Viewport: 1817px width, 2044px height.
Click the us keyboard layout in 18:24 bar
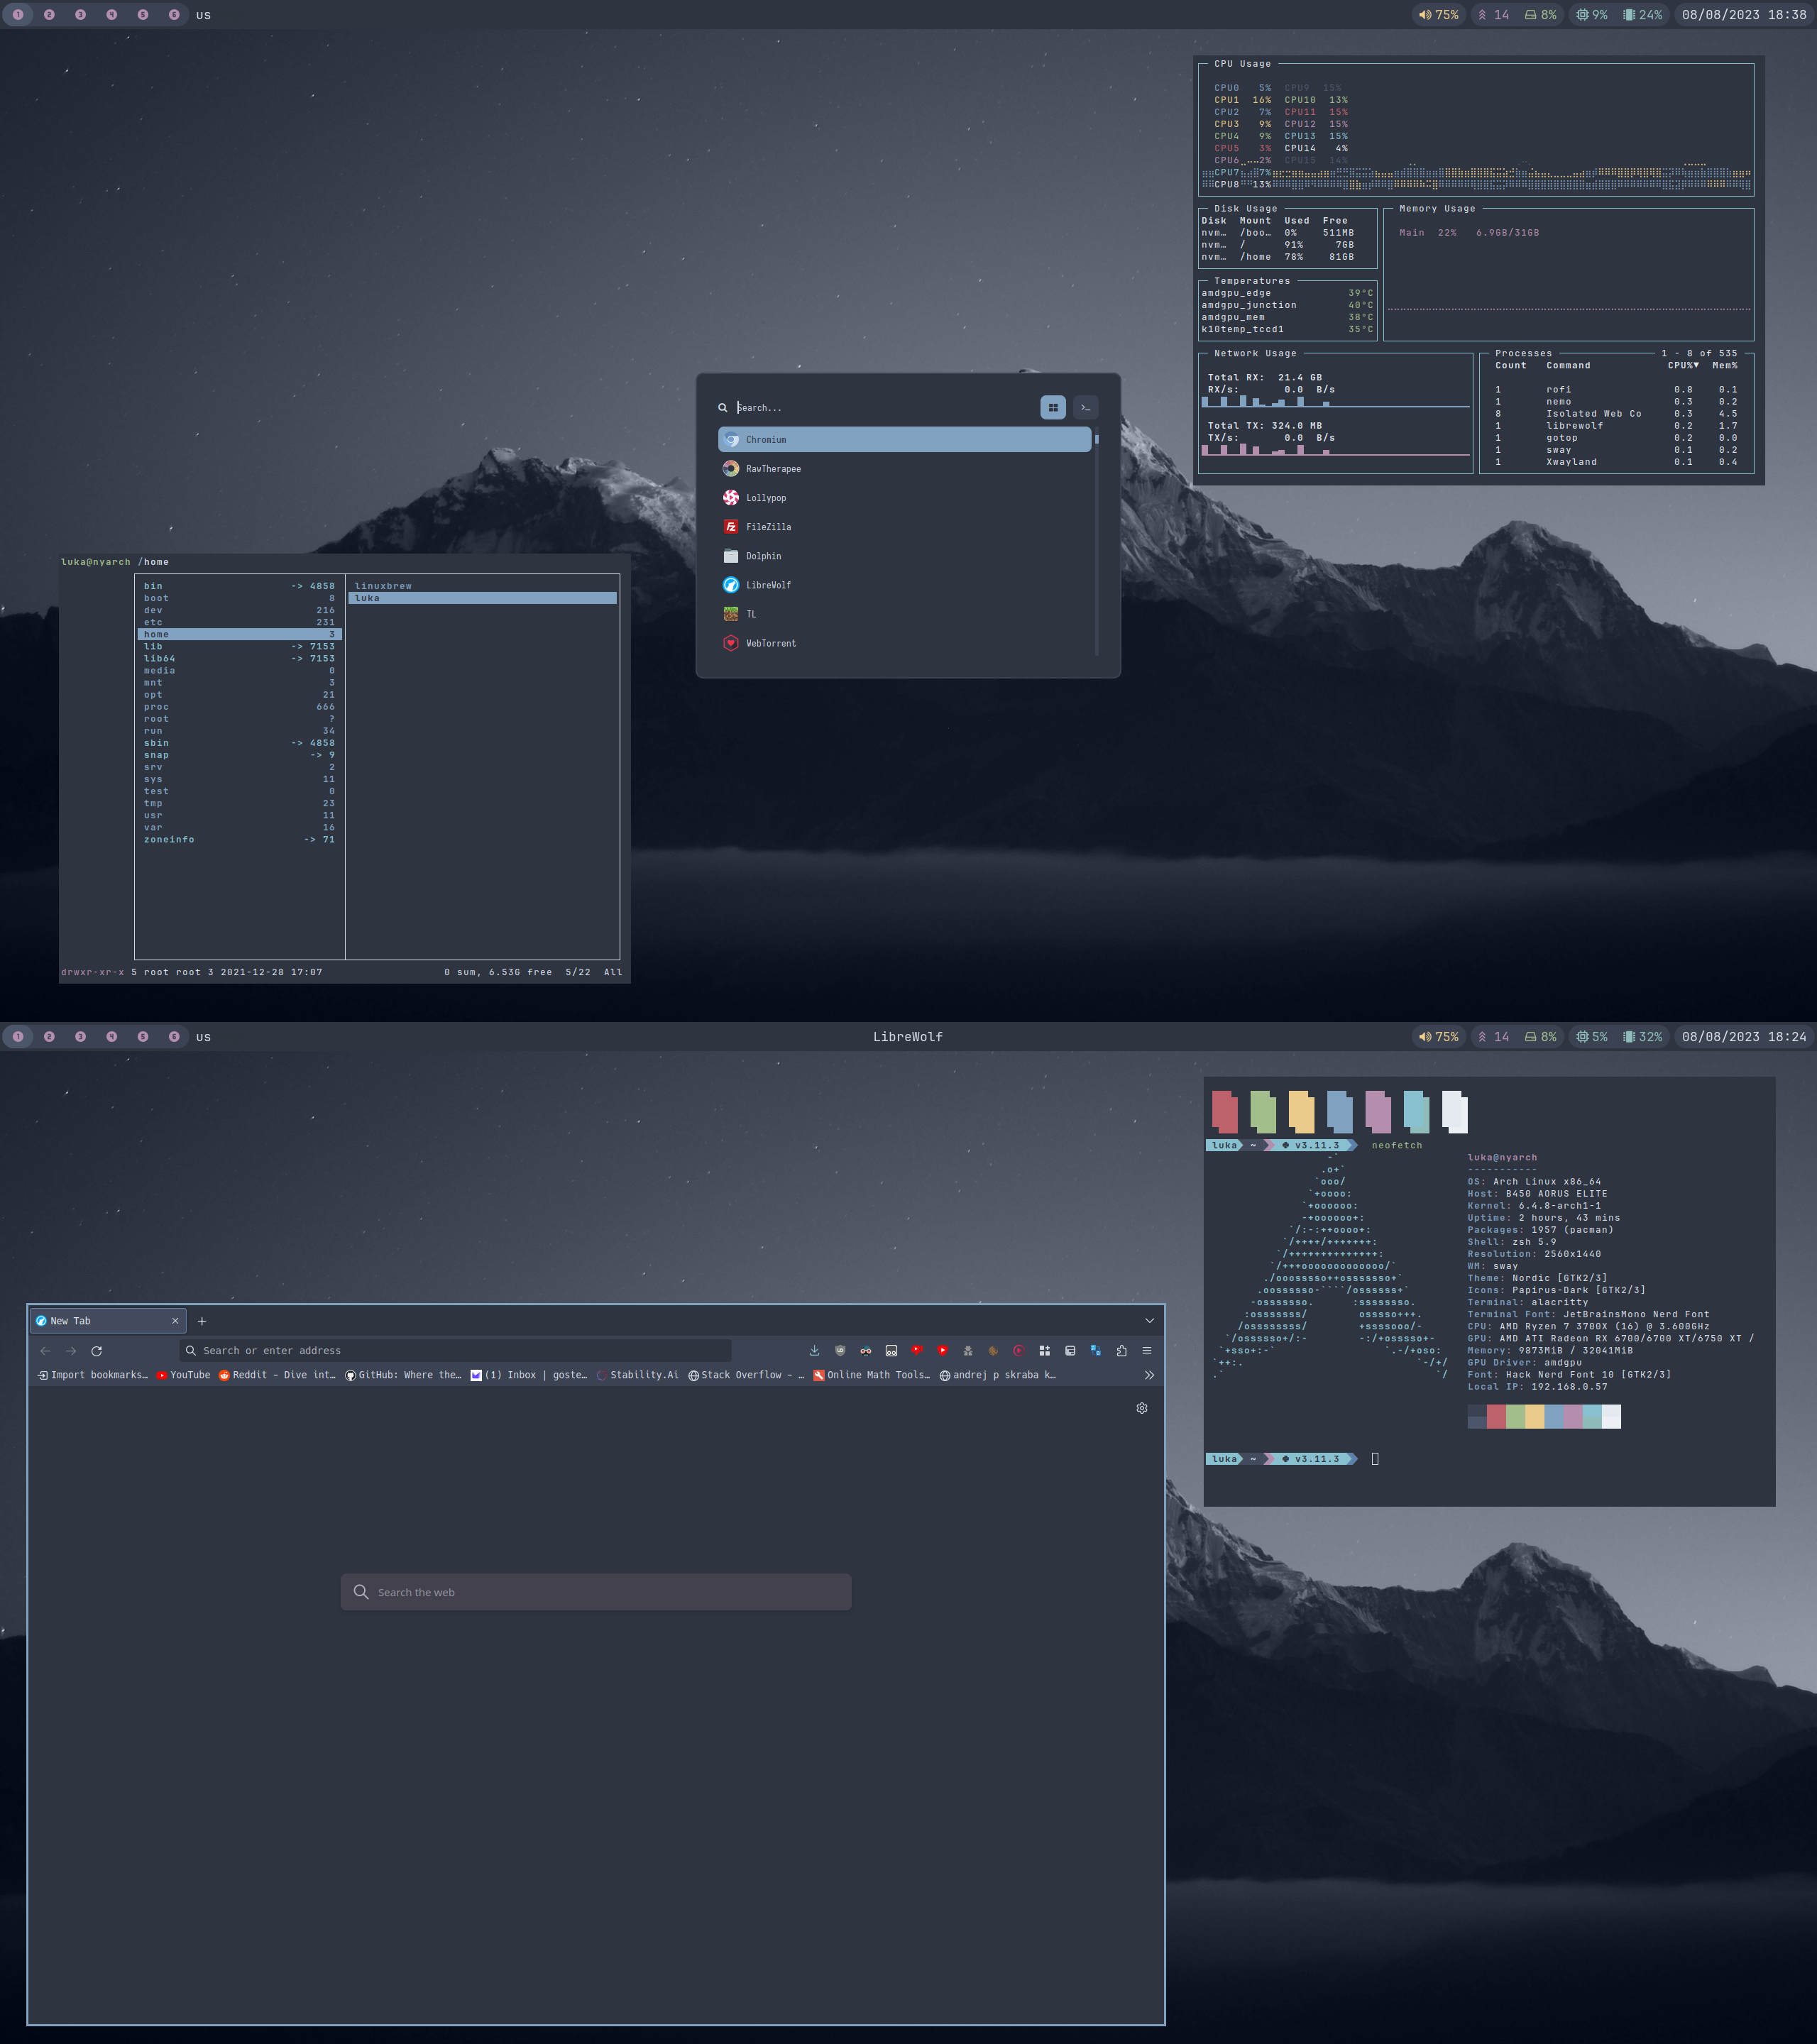pyautogui.click(x=204, y=1037)
